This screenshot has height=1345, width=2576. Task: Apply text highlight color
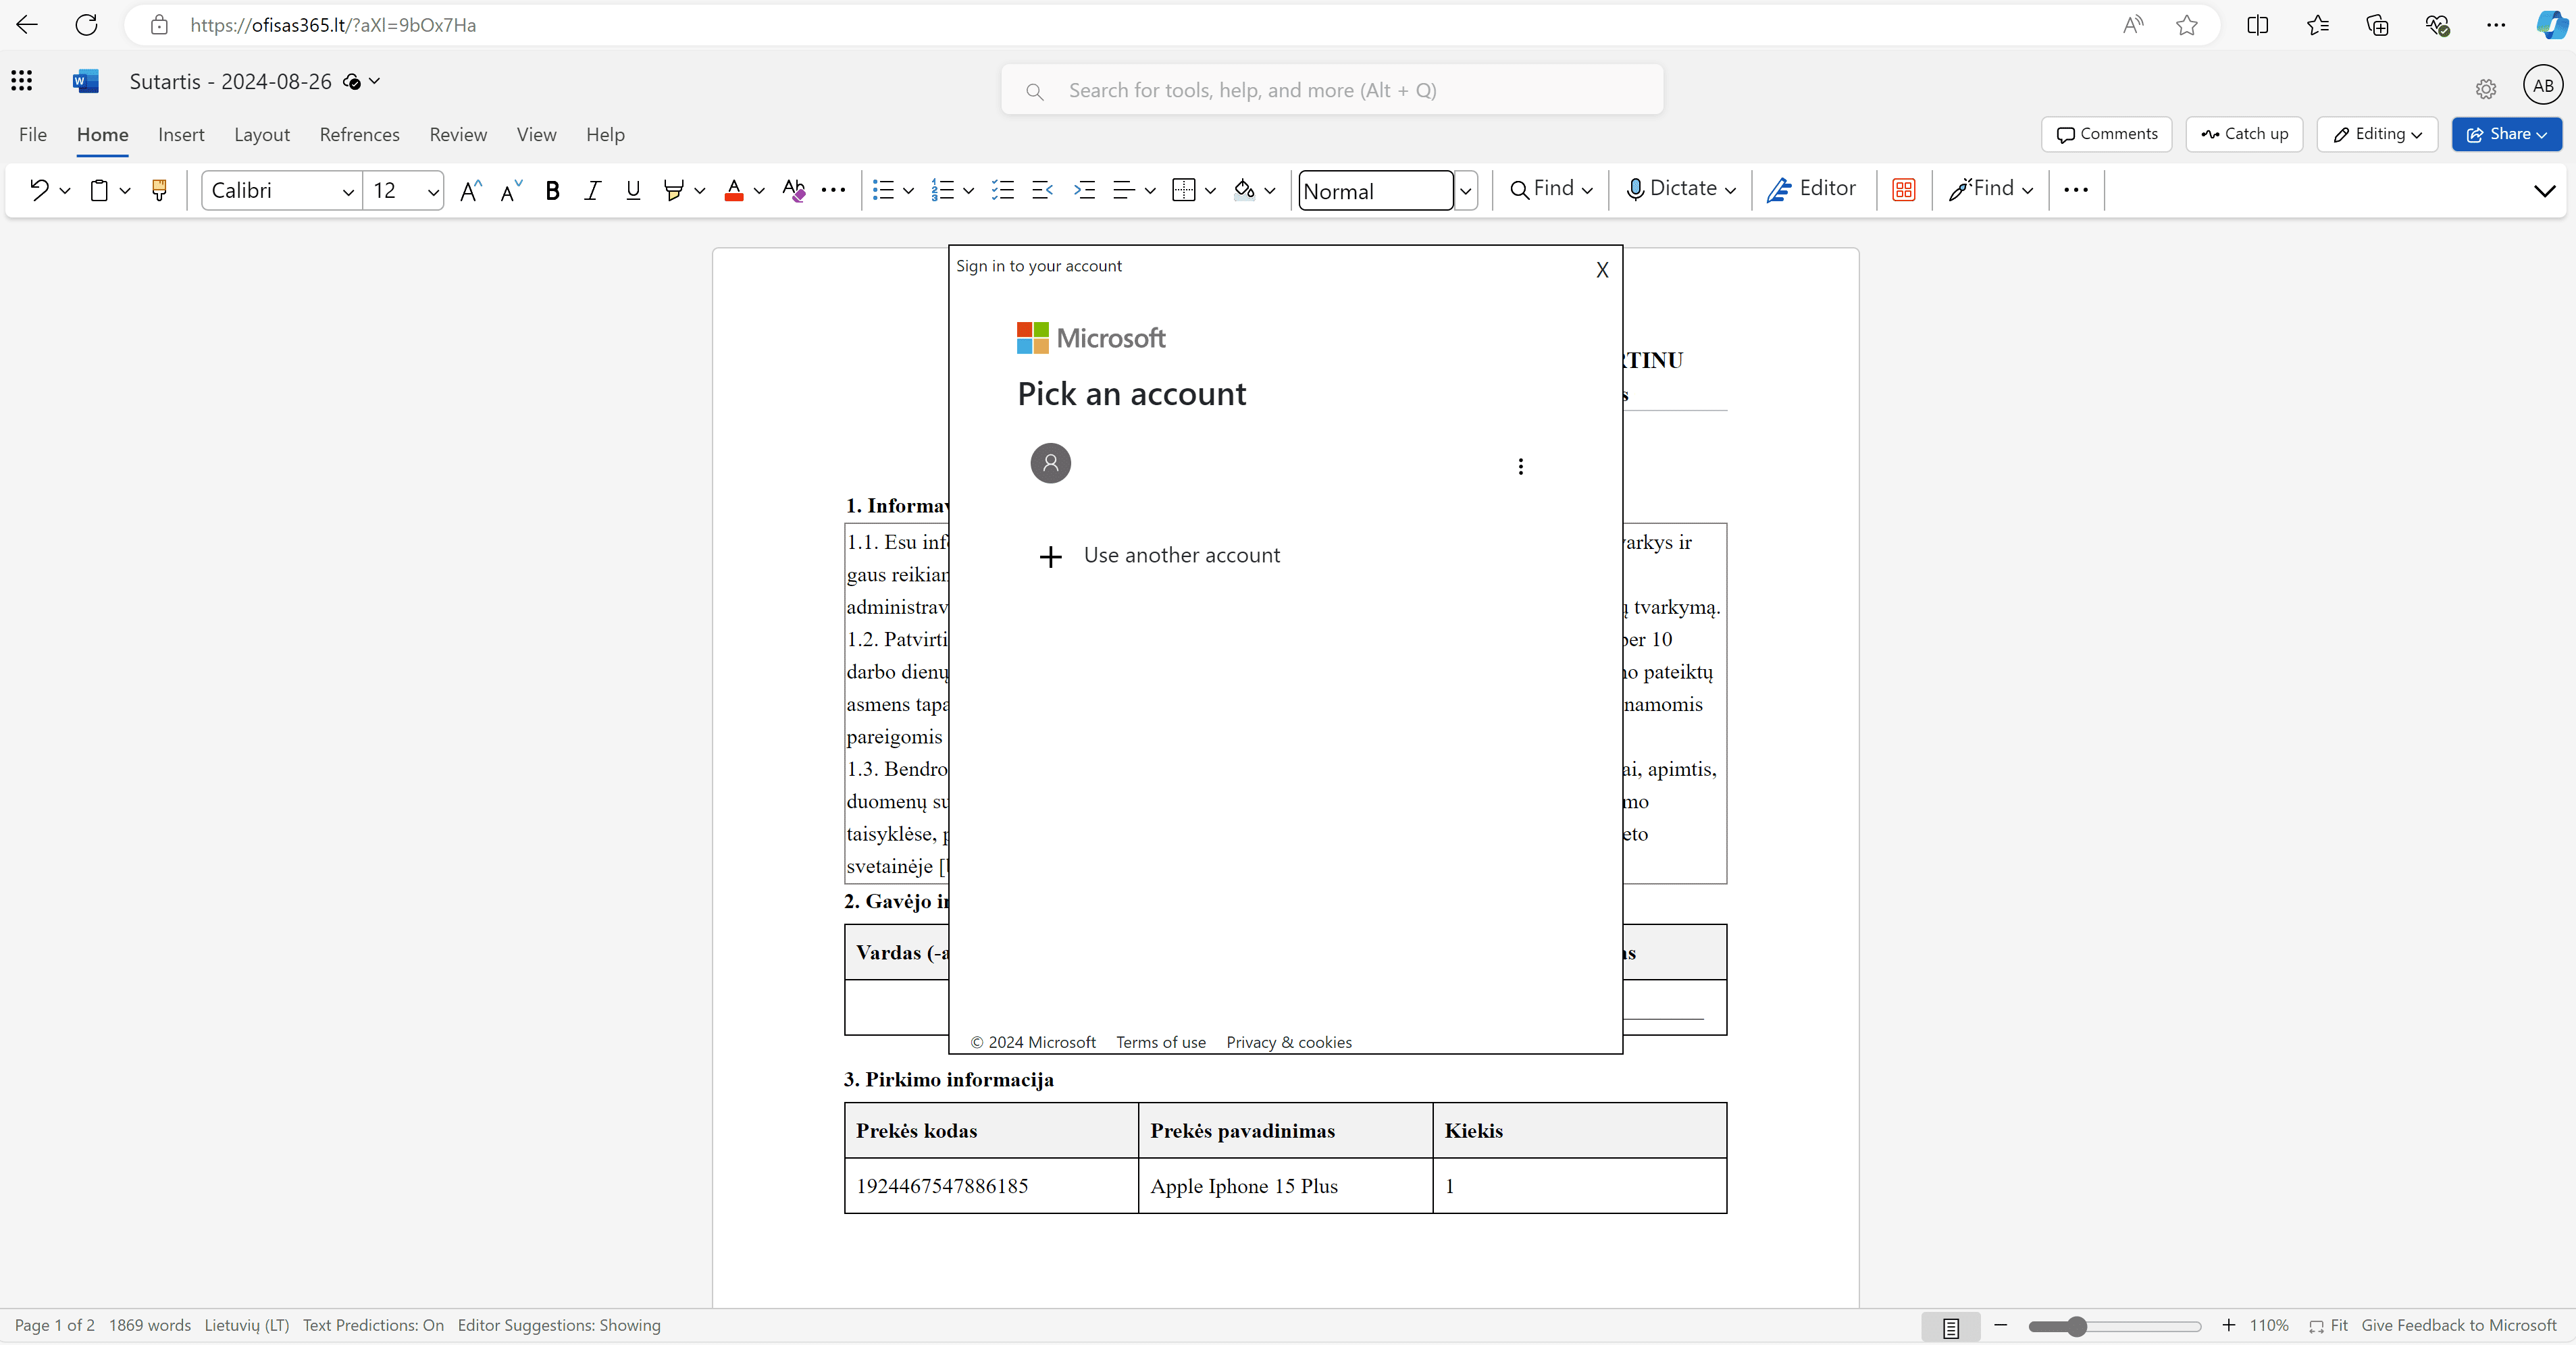[673, 190]
